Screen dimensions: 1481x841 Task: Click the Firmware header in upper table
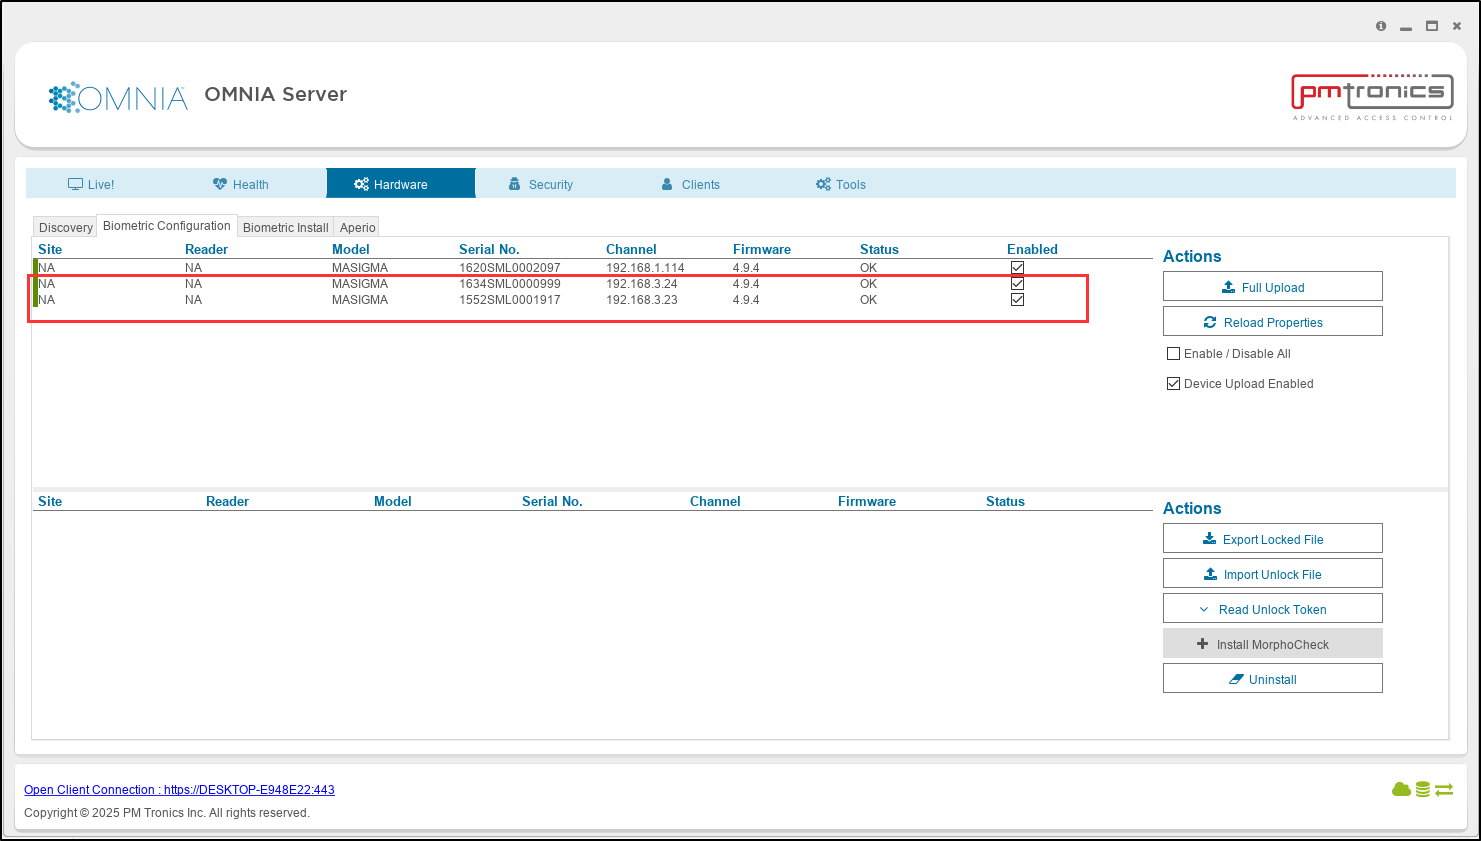pos(762,250)
